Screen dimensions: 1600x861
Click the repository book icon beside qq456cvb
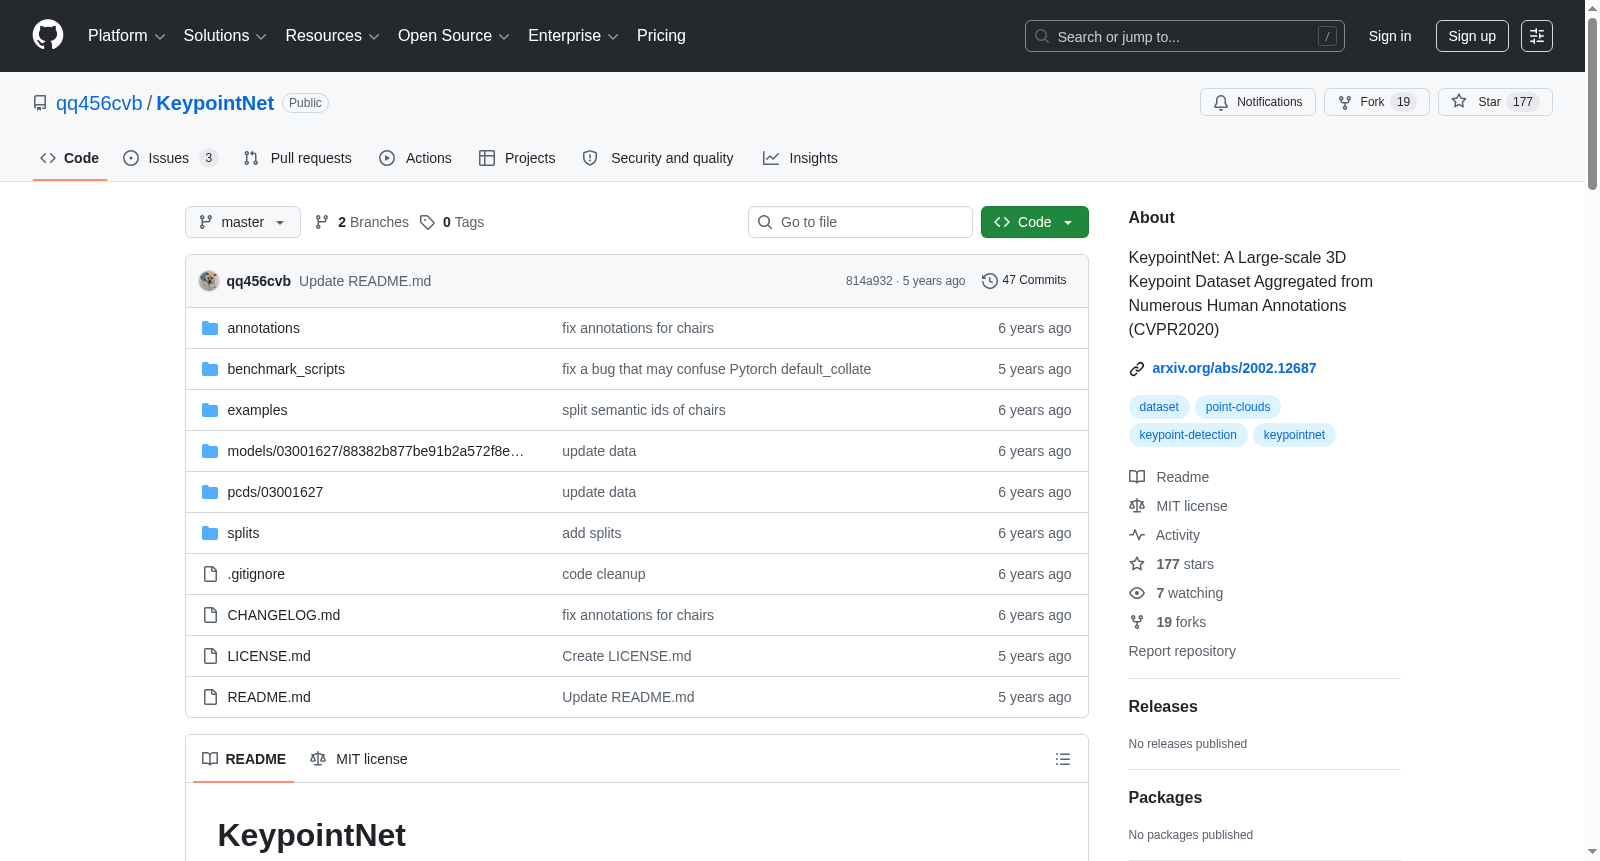[x=40, y=103]
